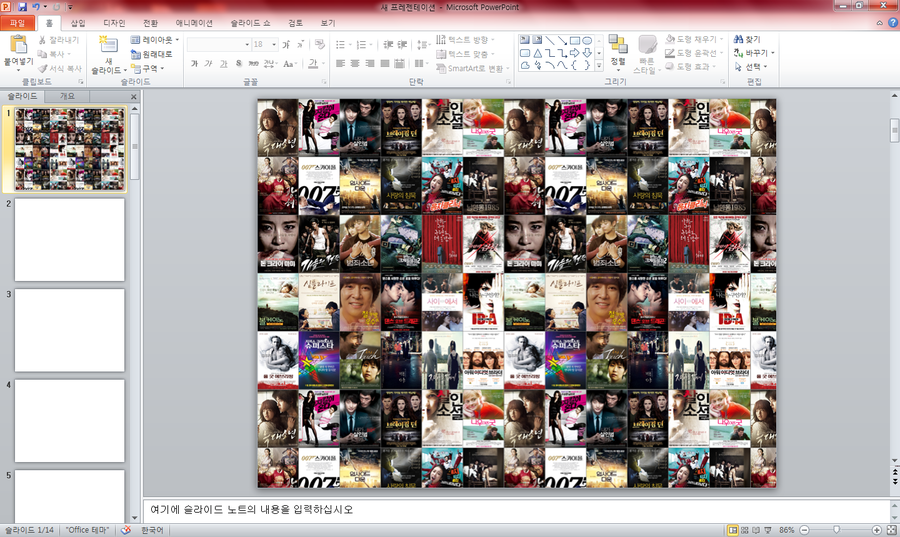
Task: Click the zoom level 86% button
Action: [x=786, y=530]
